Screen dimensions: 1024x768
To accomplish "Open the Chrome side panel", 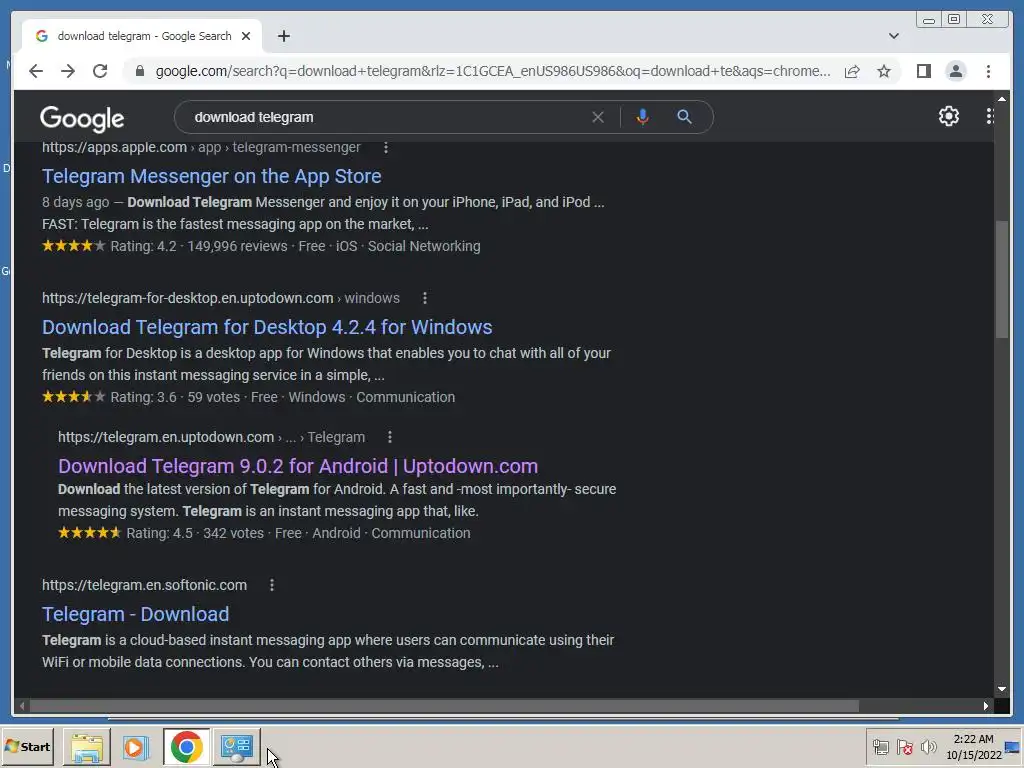I will 923,71.
